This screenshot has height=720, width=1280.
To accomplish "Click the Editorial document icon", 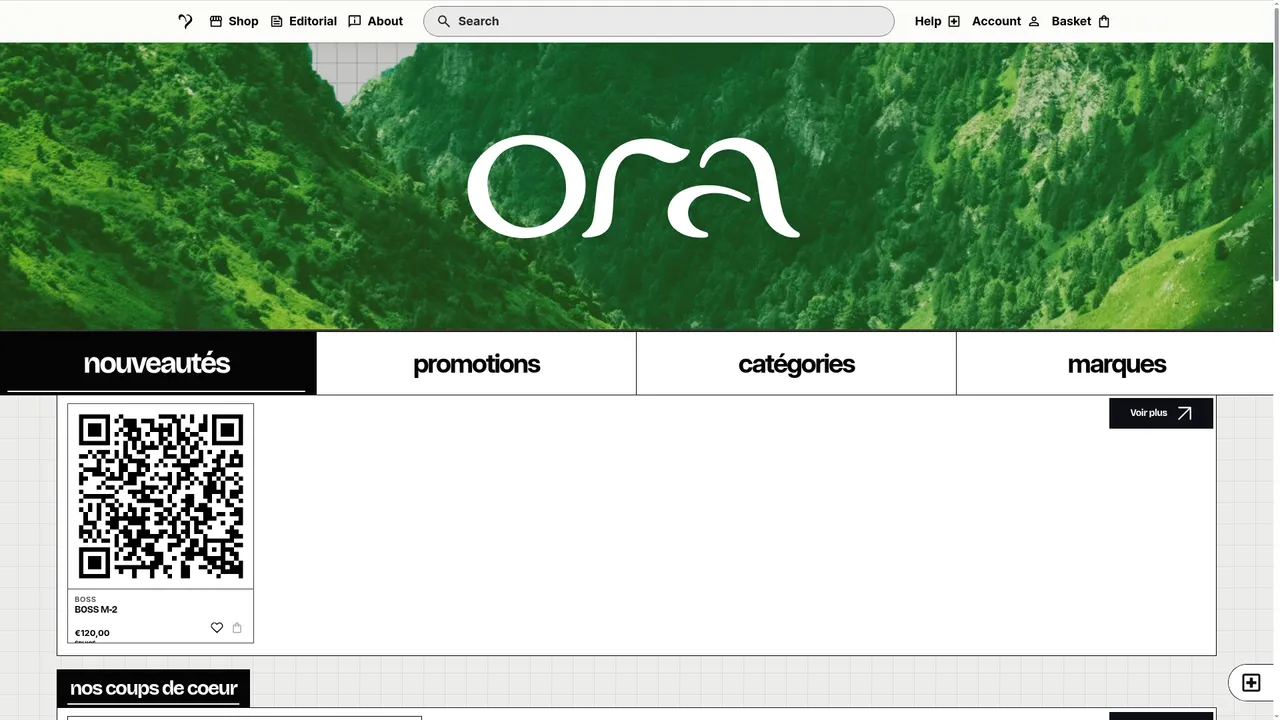I will [x=277, y=21].
